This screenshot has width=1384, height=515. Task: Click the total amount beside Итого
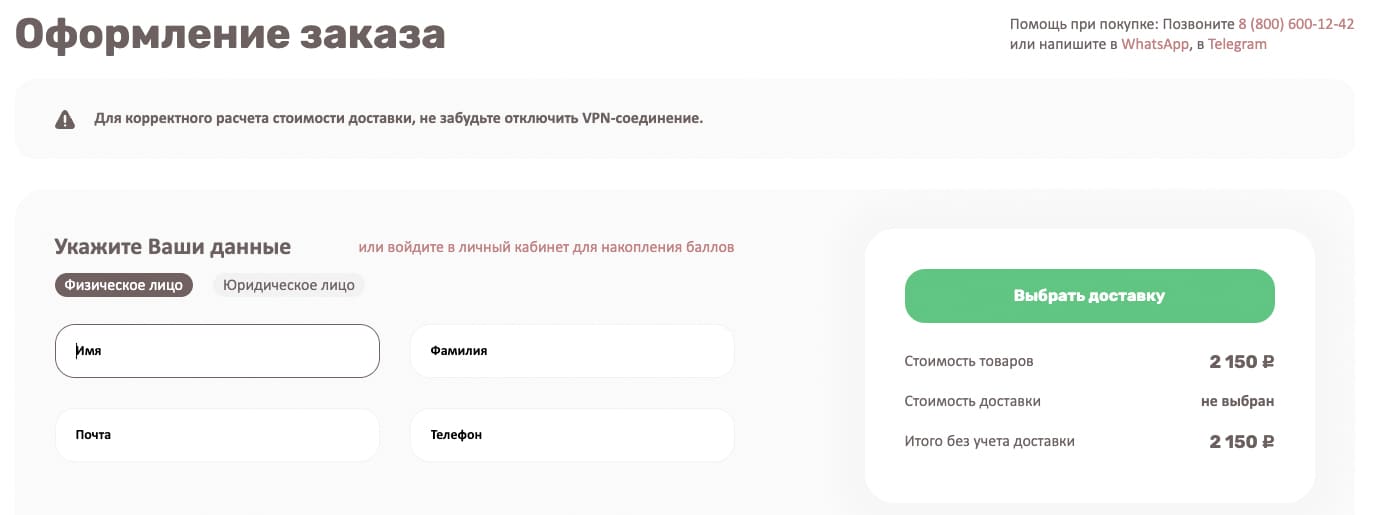tap(1241, 441)
